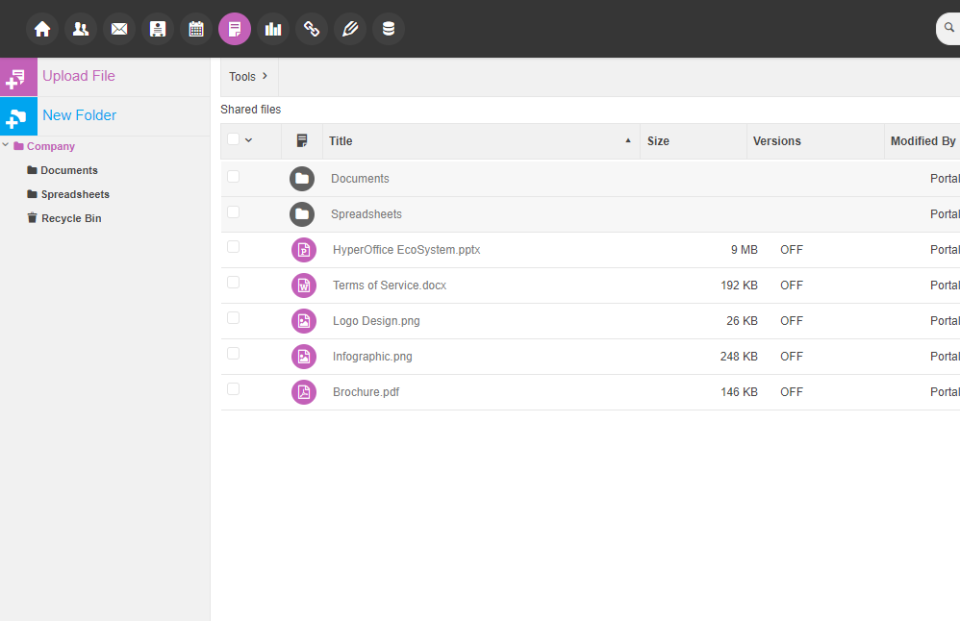Open the Links icon in the toolbar
The height and width of the screenshot is (621, 960).
(311, 28)
